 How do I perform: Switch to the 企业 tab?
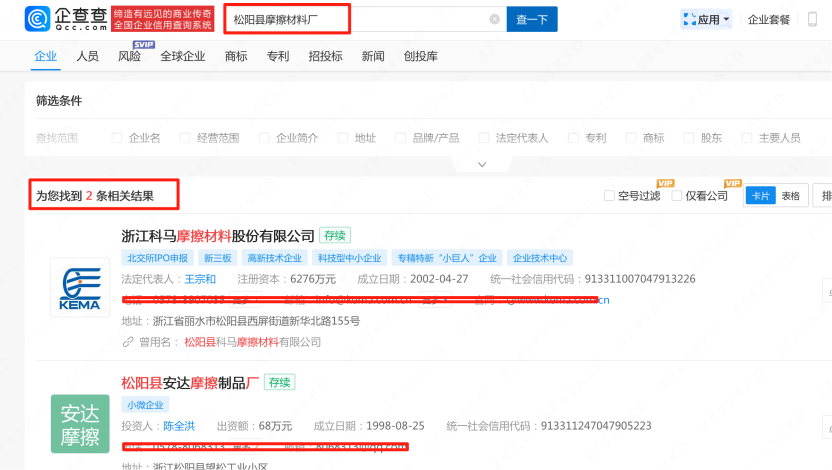click(46, 56)
